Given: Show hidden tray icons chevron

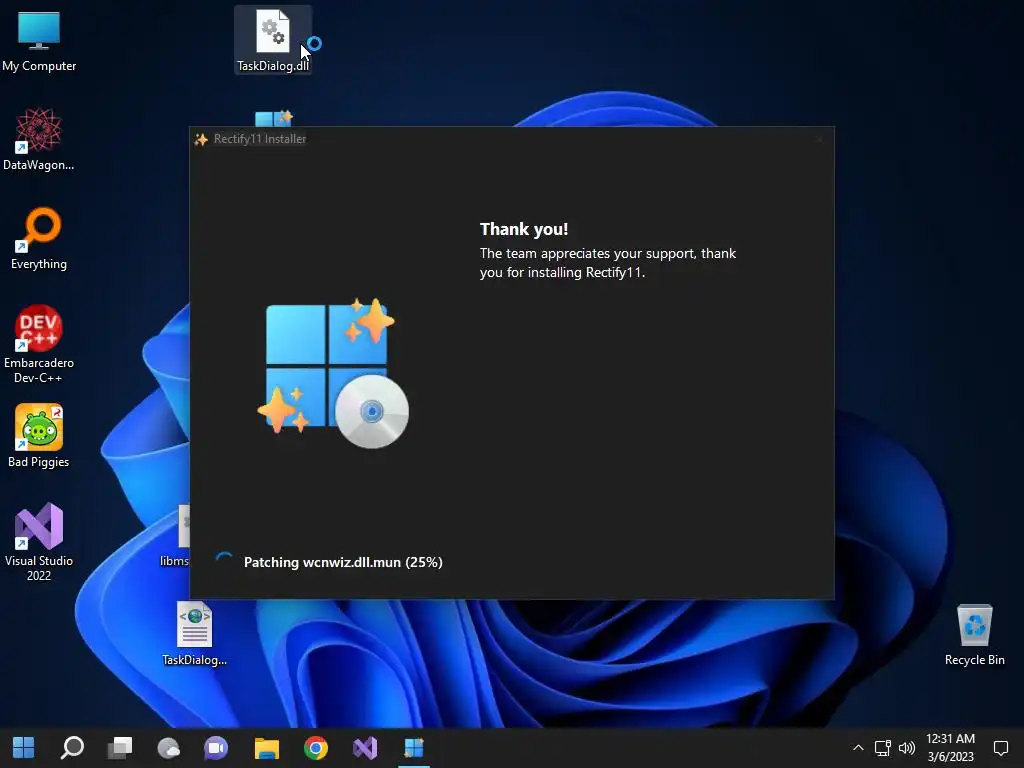Looking at the screenshot, I should (x=858, y=748).
